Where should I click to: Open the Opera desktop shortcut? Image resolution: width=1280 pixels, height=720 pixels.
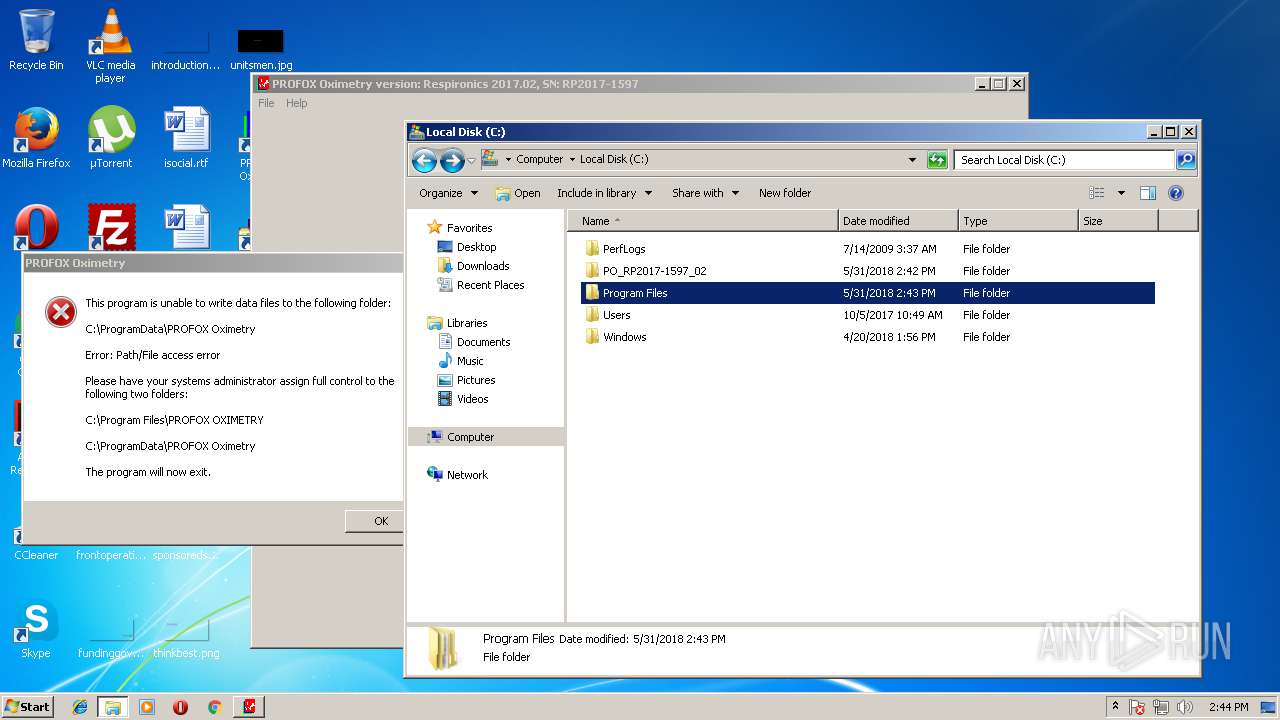(36, 228)
